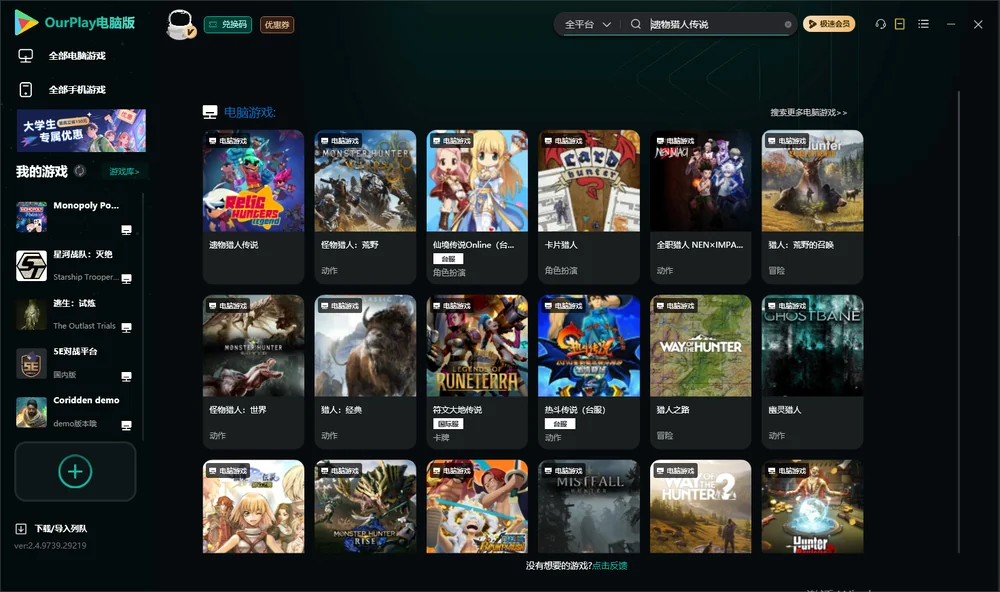Click PC icon beside Starship Troopers entry
Viewport: 1000px width, 592px height.
[126, 279]
